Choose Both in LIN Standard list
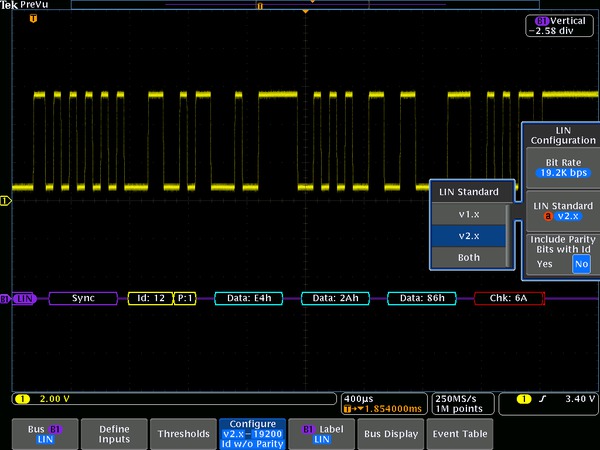The width and height of the screenshot is (600, 450). click(x=469, y=257)
